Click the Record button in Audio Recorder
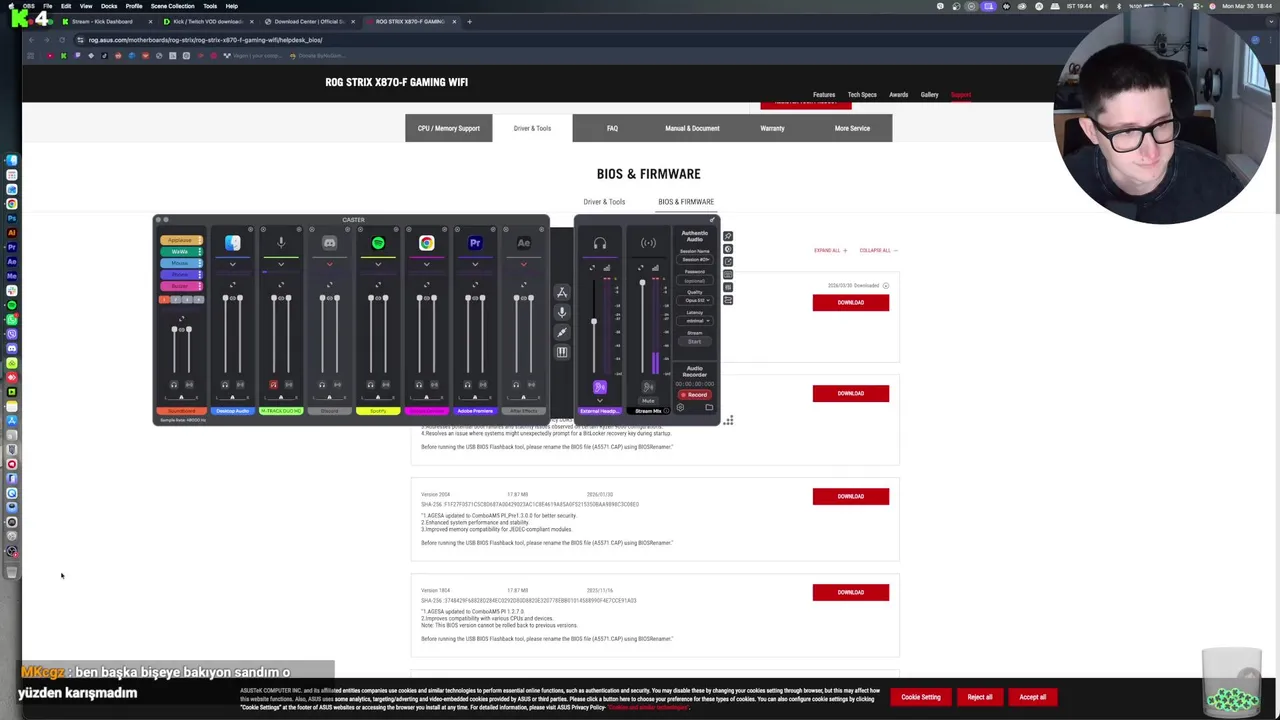Viewport: 1280px width, 720px height. (694, 395)
